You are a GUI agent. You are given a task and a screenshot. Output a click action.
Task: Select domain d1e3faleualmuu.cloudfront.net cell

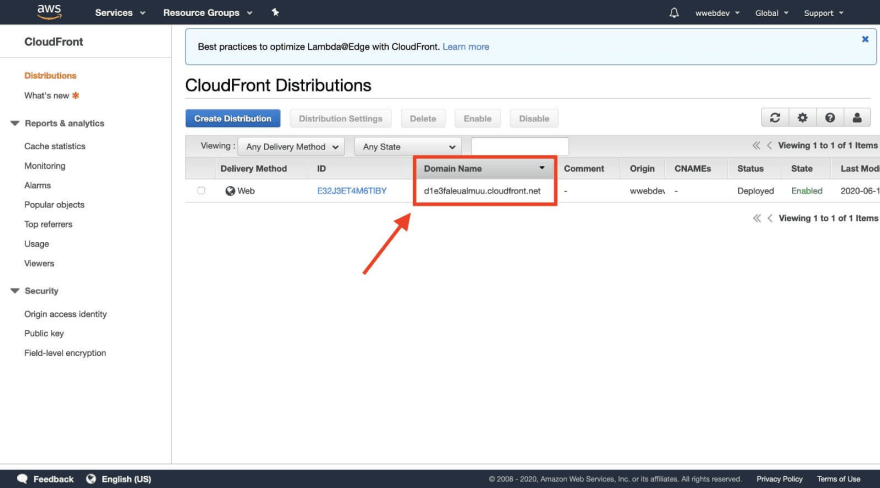coord(482,191)
